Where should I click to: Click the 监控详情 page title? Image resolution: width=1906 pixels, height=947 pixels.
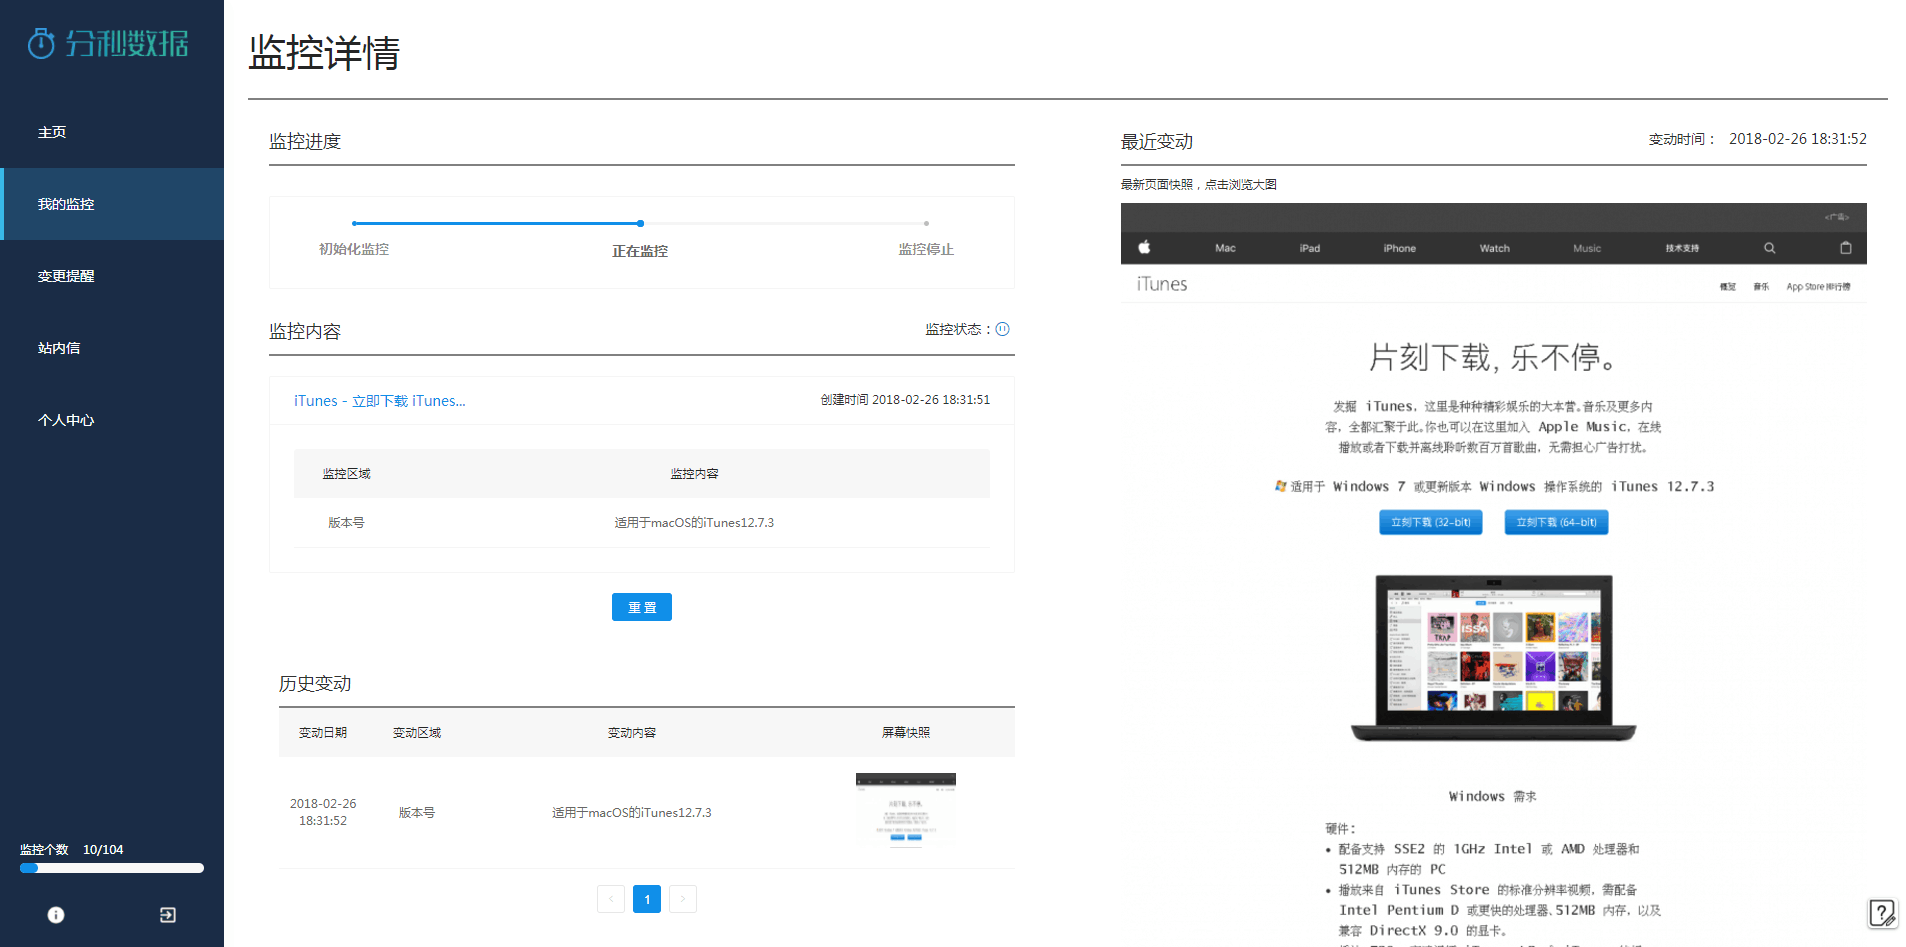point(324,53)
